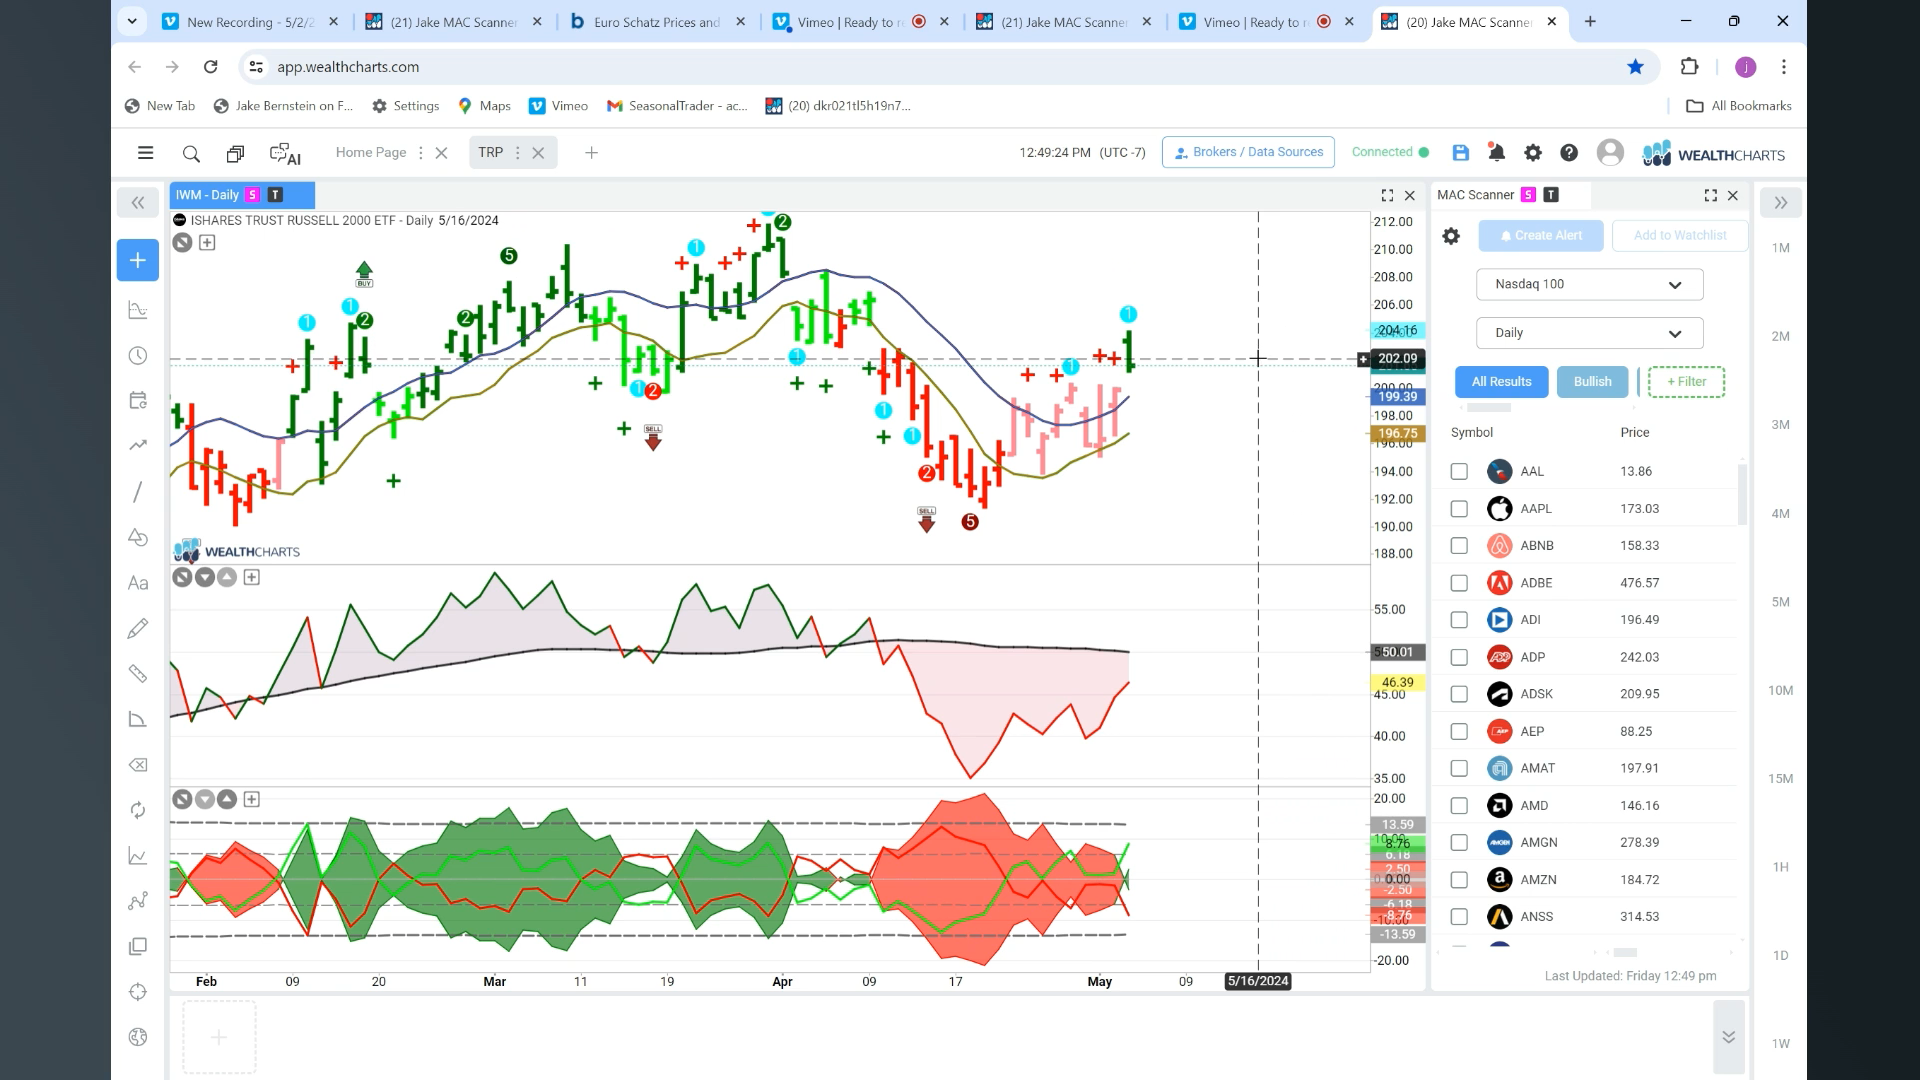Image resolution: width=1920 pixels, height=1080 pixels.
Task: Select the text annotation tool
Action: (138, 583)
